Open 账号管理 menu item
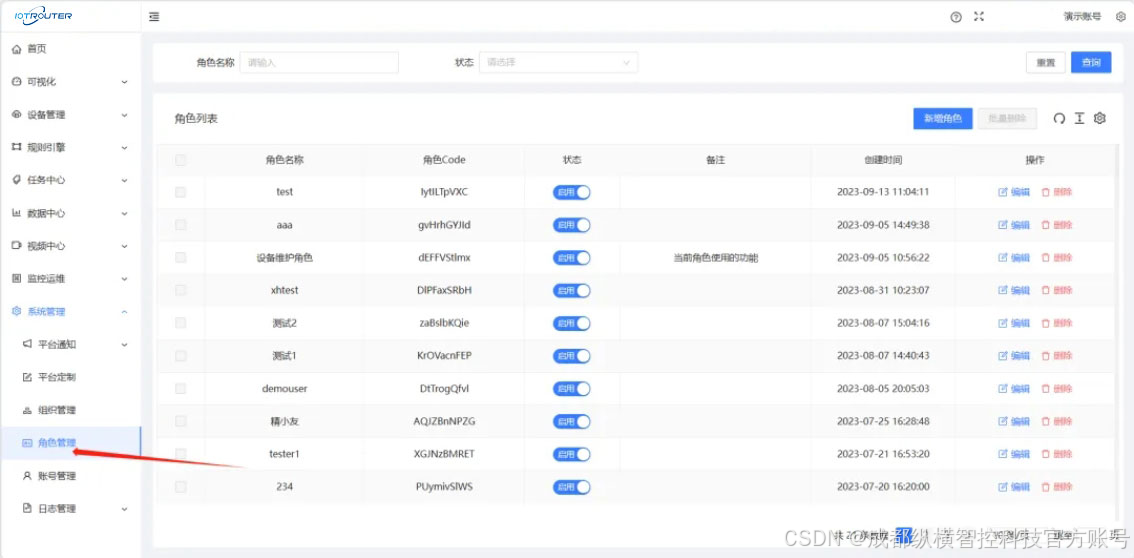 click(71, 476)
